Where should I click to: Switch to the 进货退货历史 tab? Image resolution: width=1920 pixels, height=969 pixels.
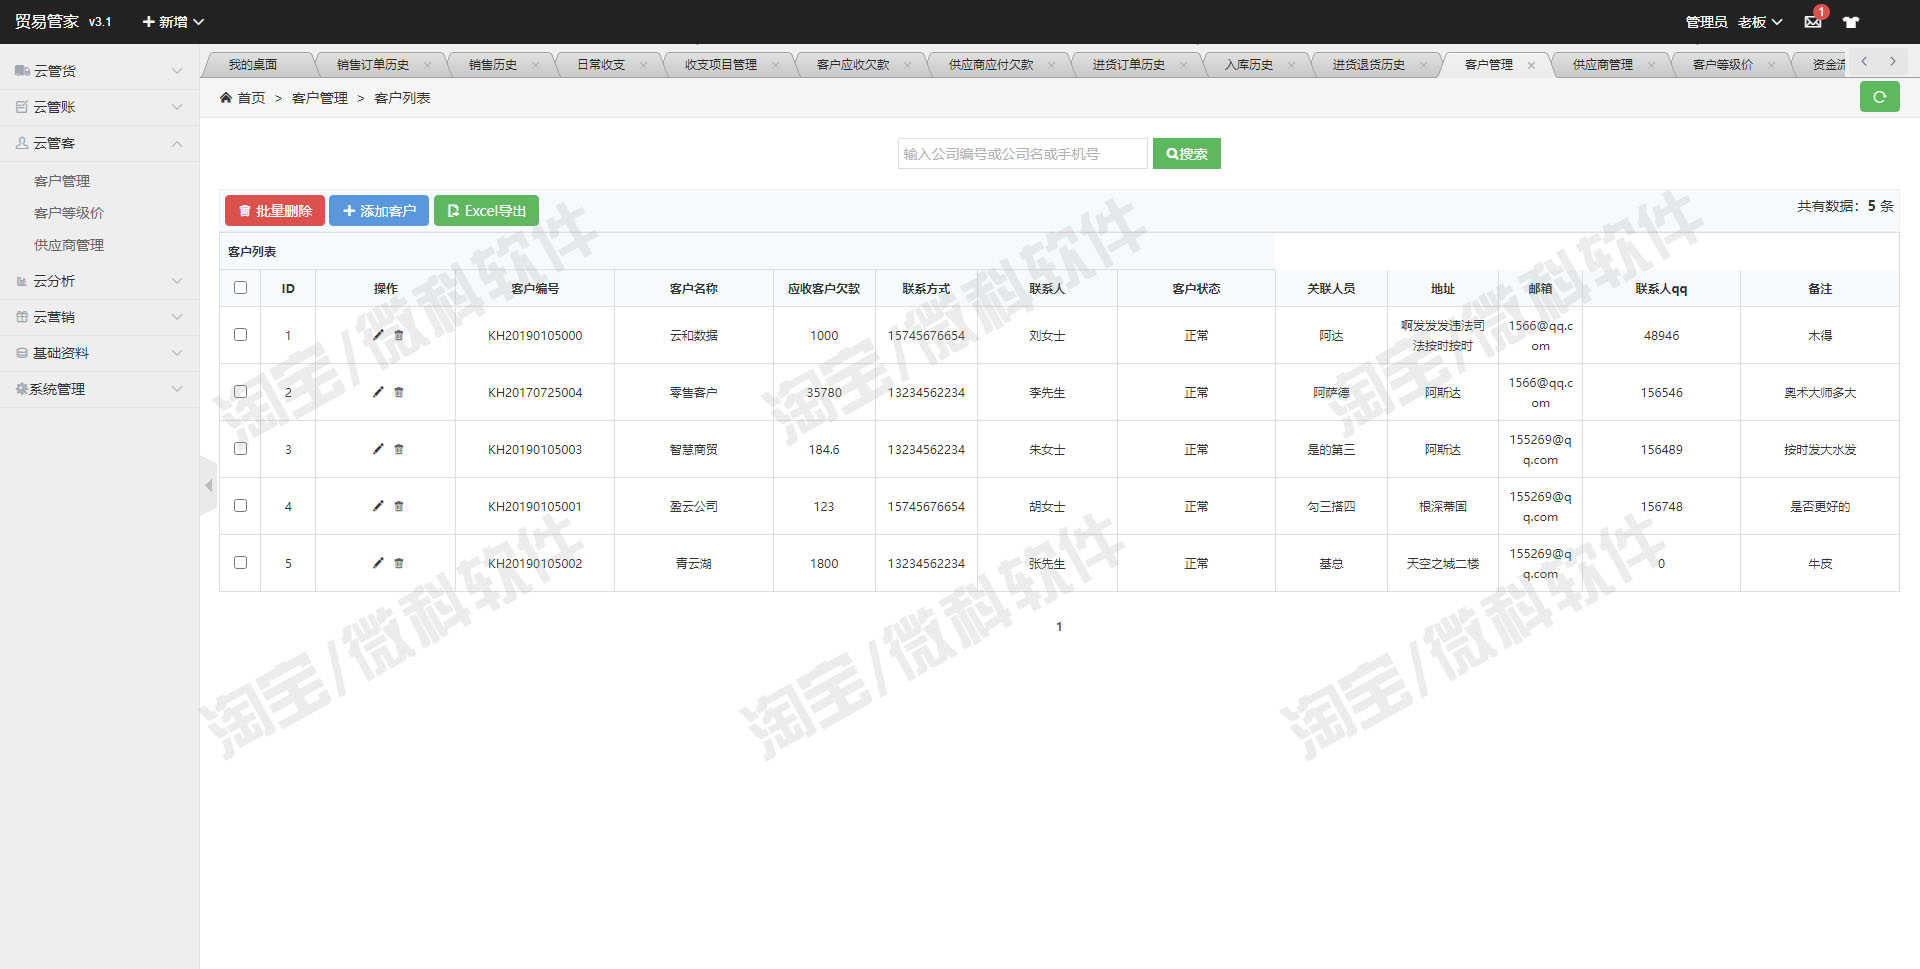[x=1369, y=65]
